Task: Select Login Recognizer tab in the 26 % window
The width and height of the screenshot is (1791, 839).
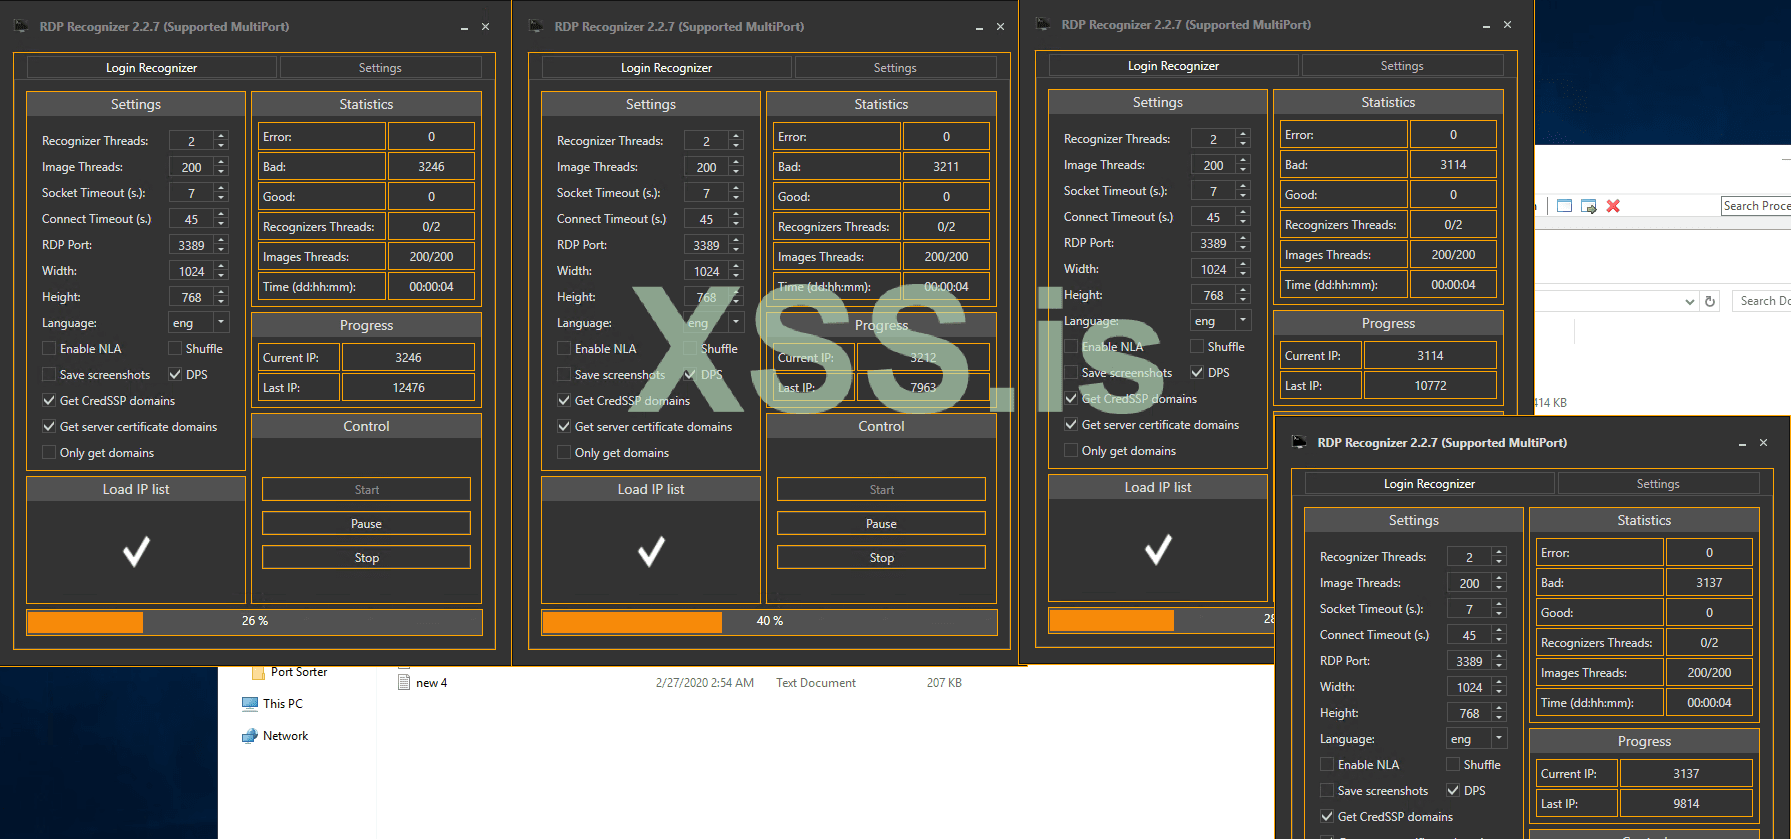Action: (x=152, y=68)
